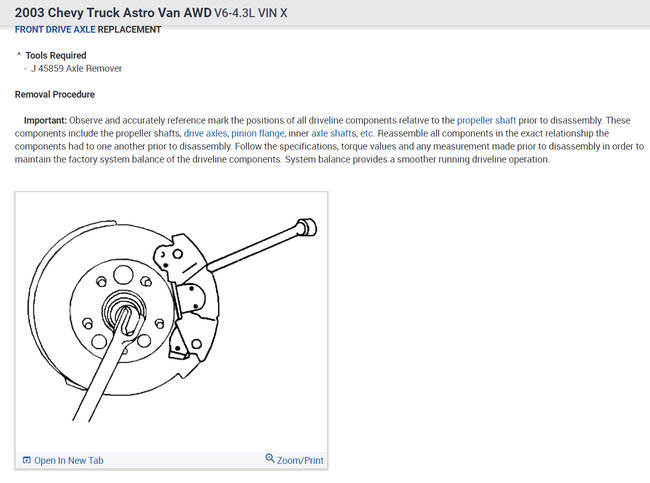Open the pinion flange link
This screenshot has height=483, width=650.
(x=258, y=133)
